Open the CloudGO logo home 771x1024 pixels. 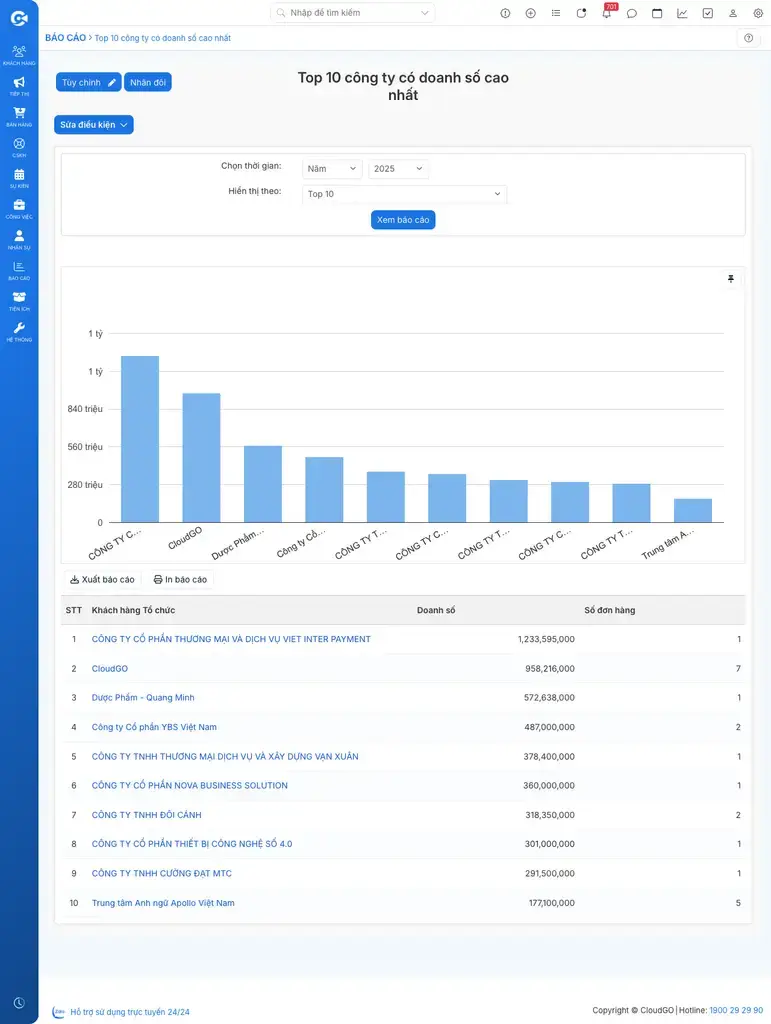[19, 18]
